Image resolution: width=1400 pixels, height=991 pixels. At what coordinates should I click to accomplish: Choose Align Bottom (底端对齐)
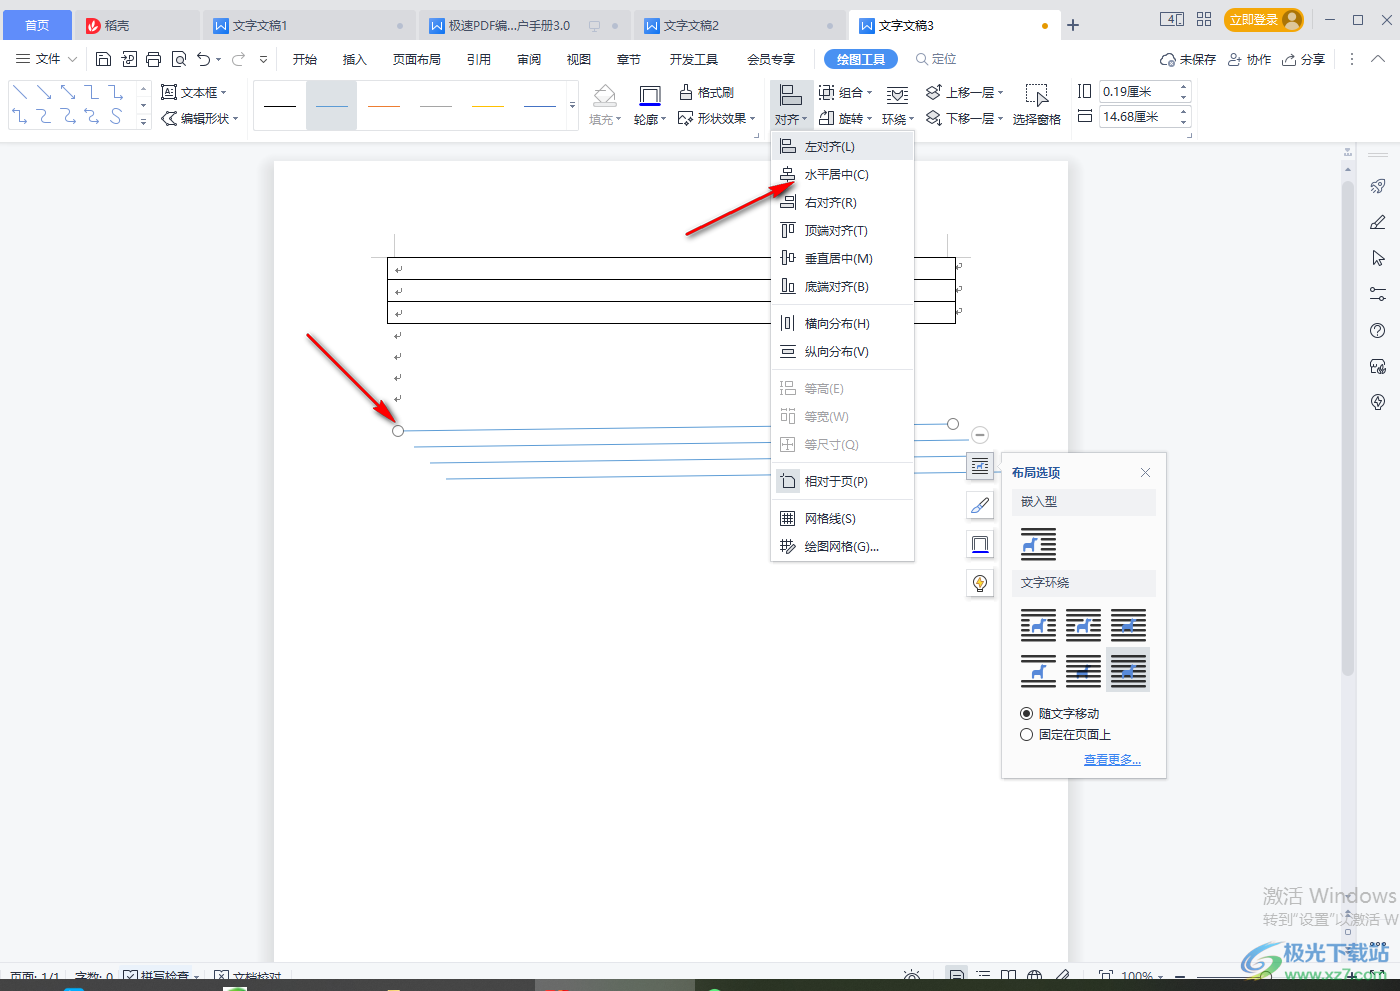click(x=842, y=286)
